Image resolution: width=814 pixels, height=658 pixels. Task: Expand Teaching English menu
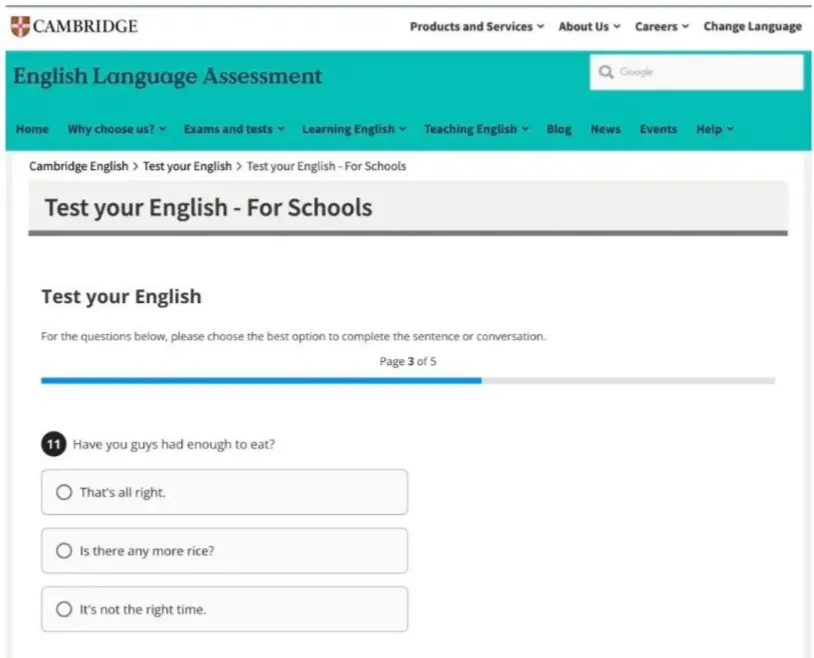pos(476,129)
